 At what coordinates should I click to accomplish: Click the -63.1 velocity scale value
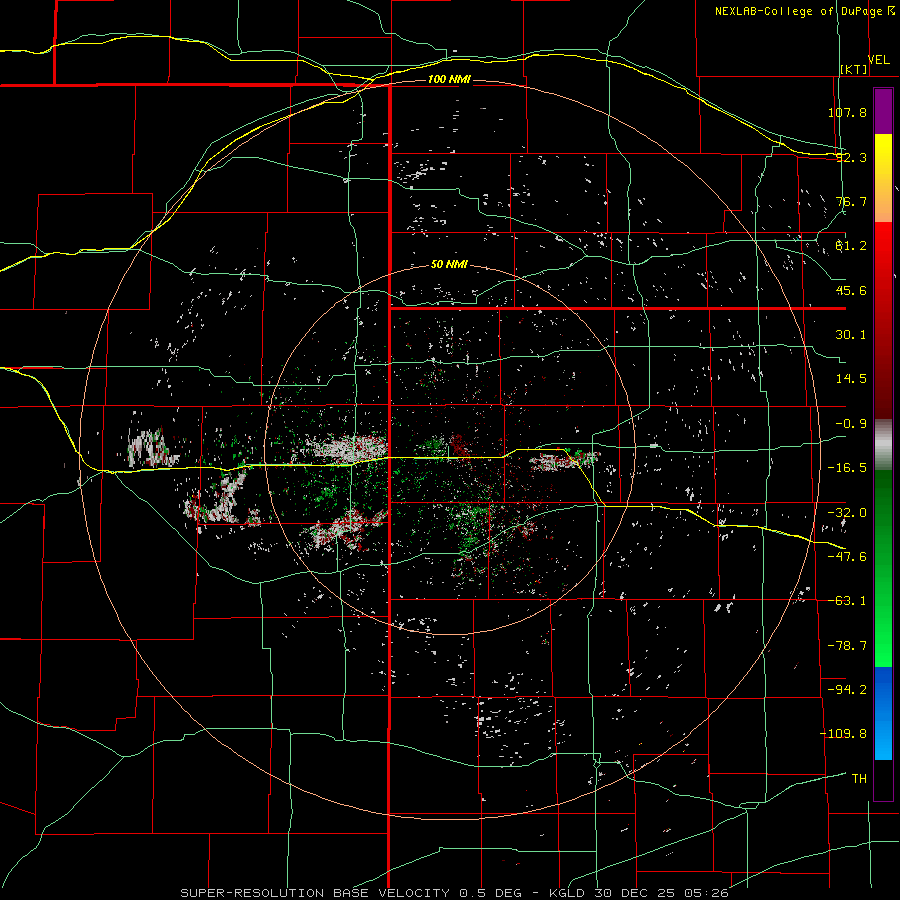[x=847, y=601]
